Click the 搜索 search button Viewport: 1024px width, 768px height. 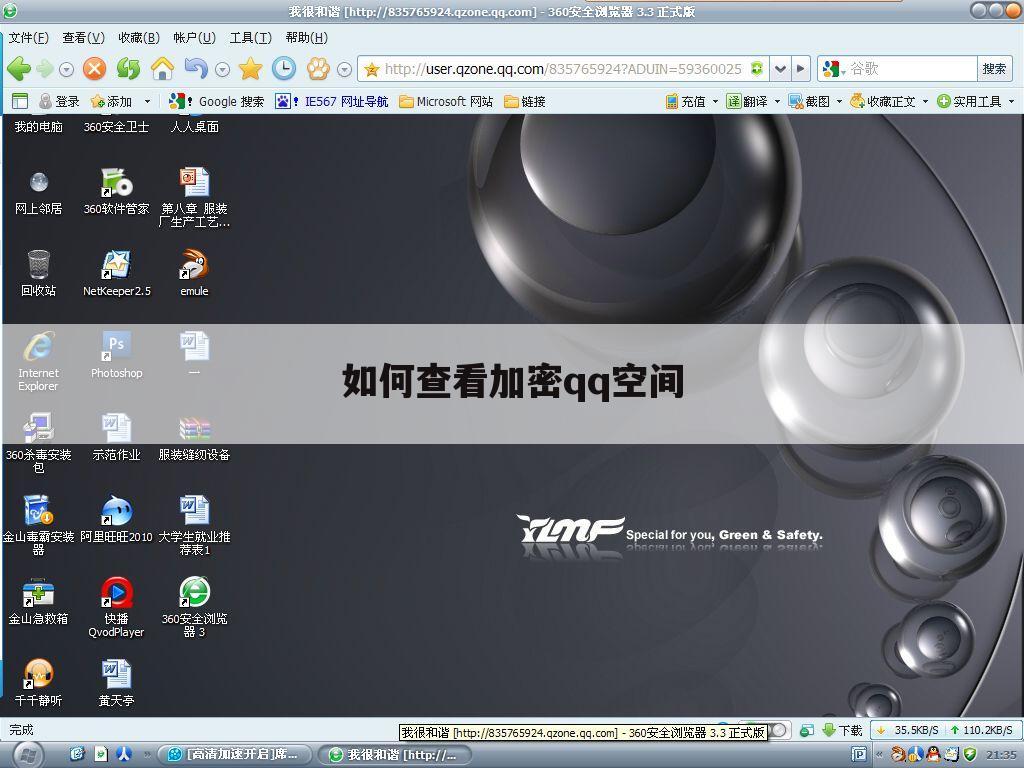(x=995, y=69)
